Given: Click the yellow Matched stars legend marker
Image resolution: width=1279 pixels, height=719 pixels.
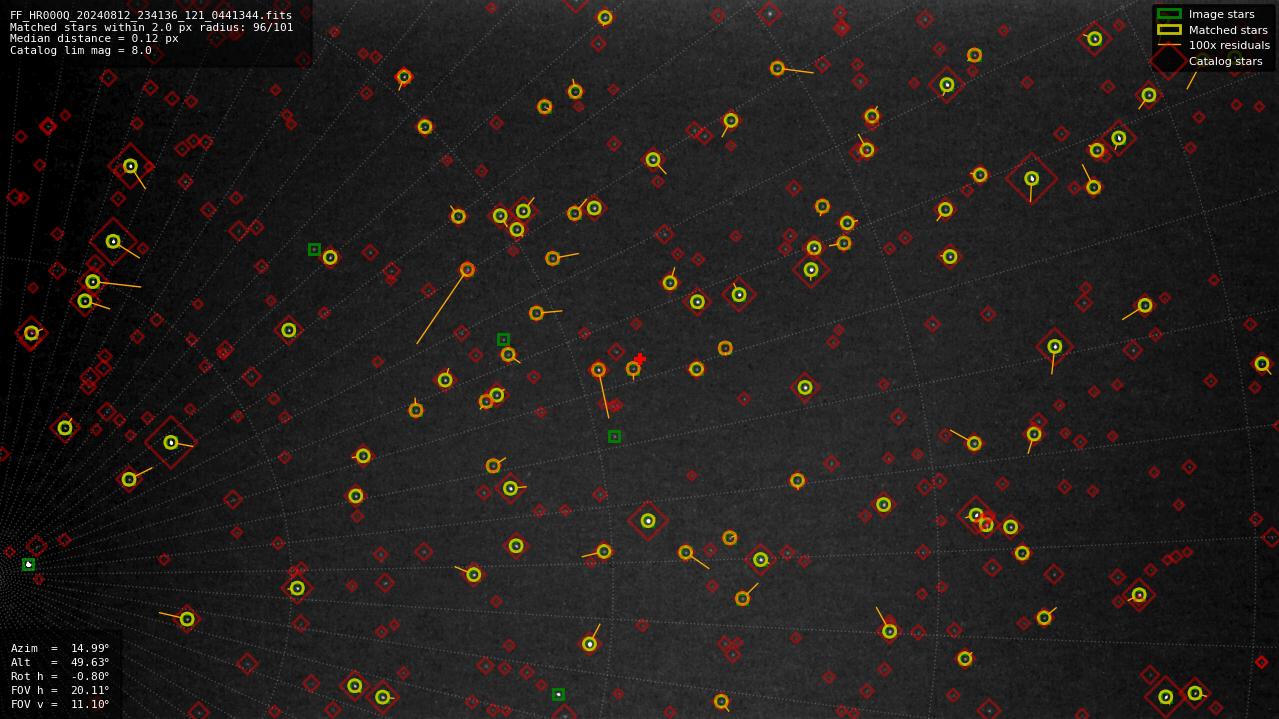Looking at the screenshot, I should pyautogui.click(x=1169, y=30).
